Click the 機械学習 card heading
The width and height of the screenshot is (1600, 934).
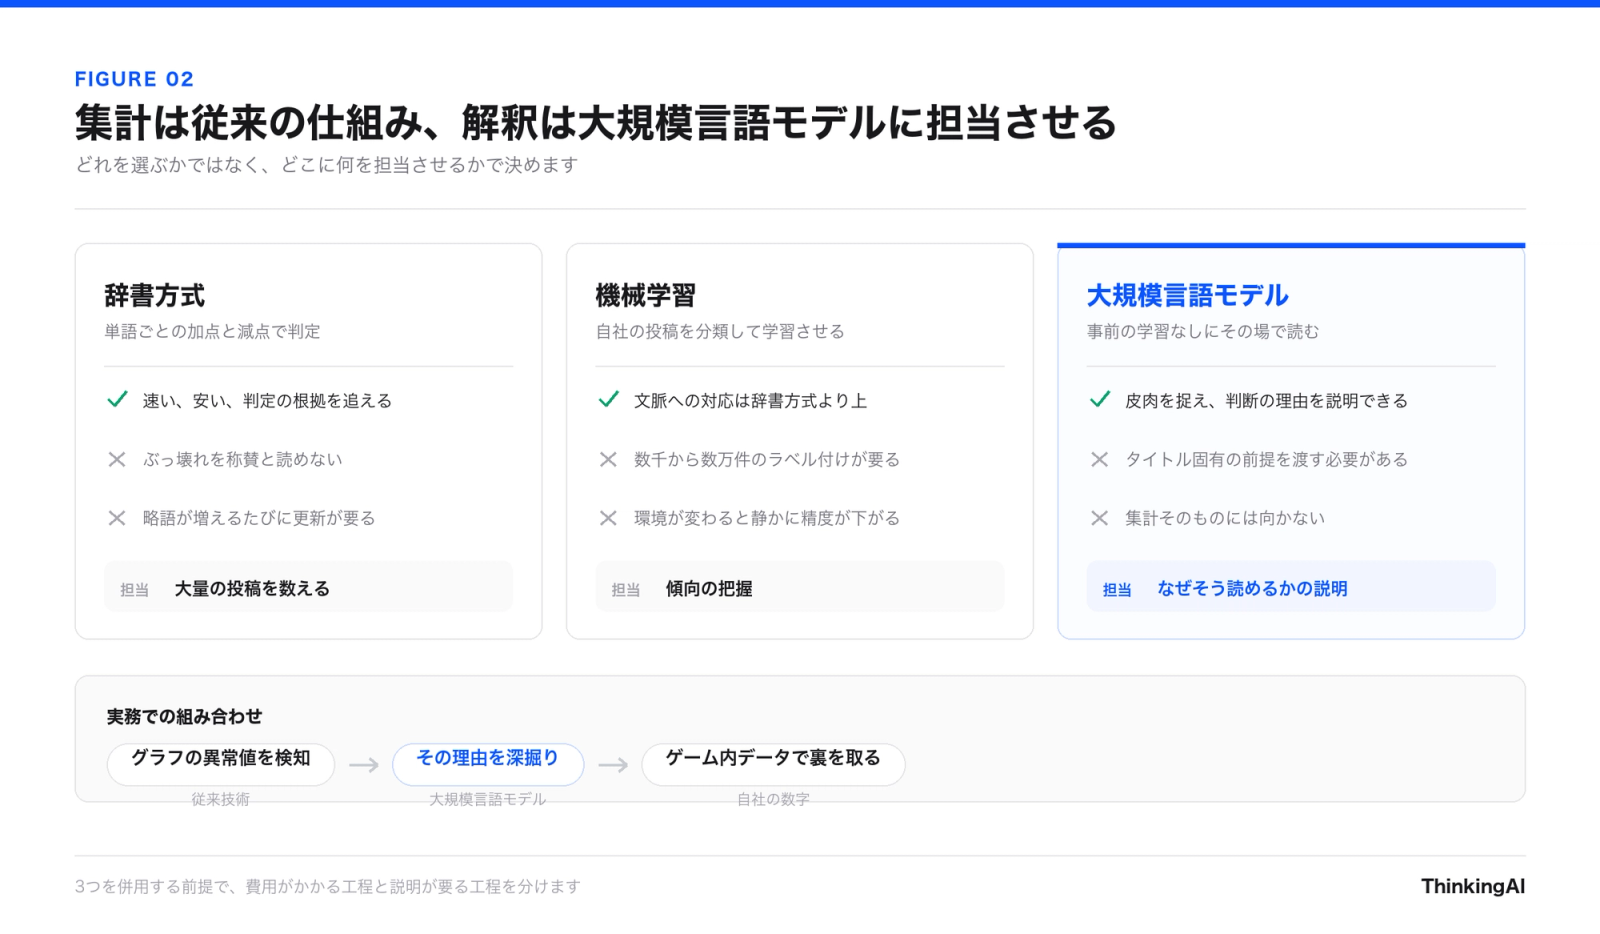point(646,295)
